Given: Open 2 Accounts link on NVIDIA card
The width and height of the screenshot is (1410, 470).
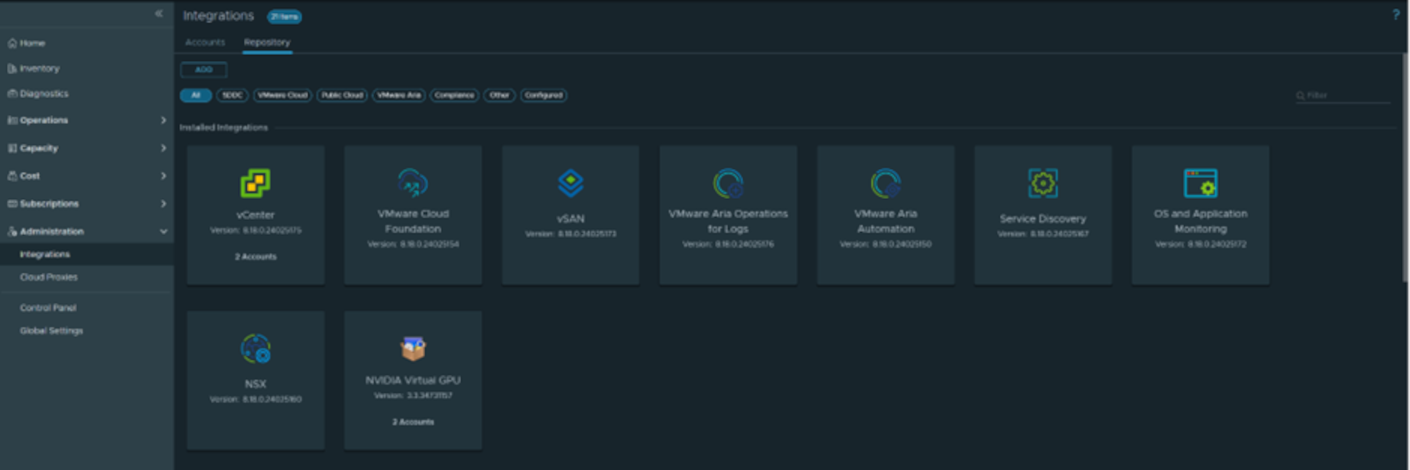Looking at the screenshot, I should click(x=413, y=422).
